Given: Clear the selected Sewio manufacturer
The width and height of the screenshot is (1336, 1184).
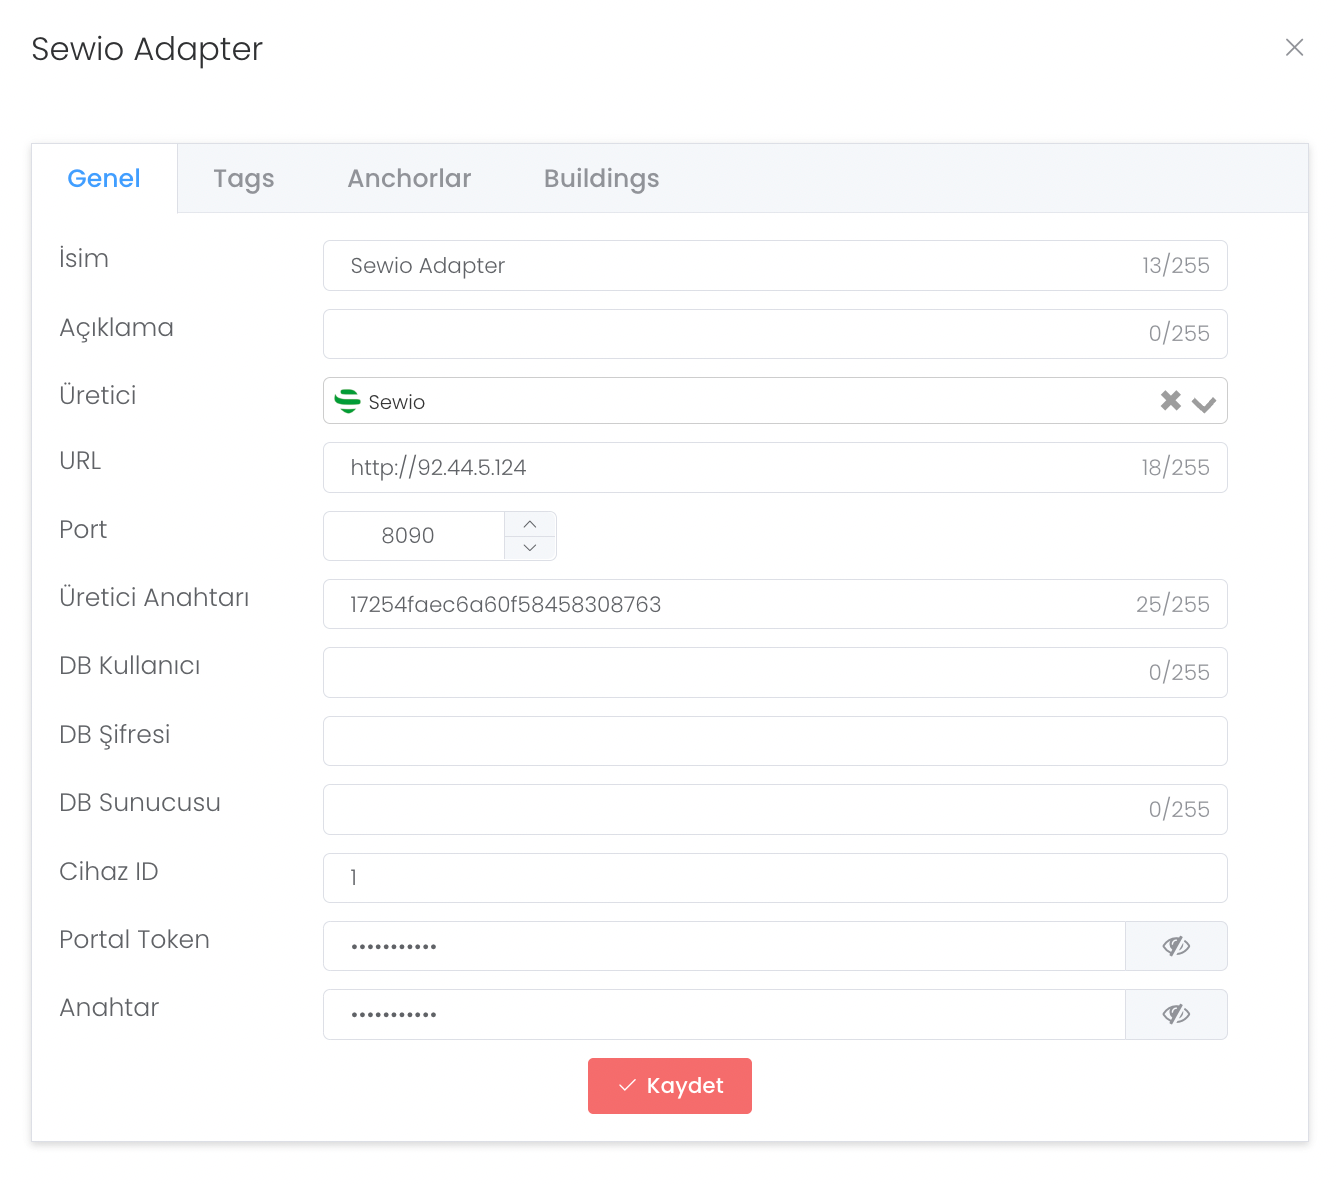Looking at the screenshot, I should pyautogui.click(x=1170, y=401).
